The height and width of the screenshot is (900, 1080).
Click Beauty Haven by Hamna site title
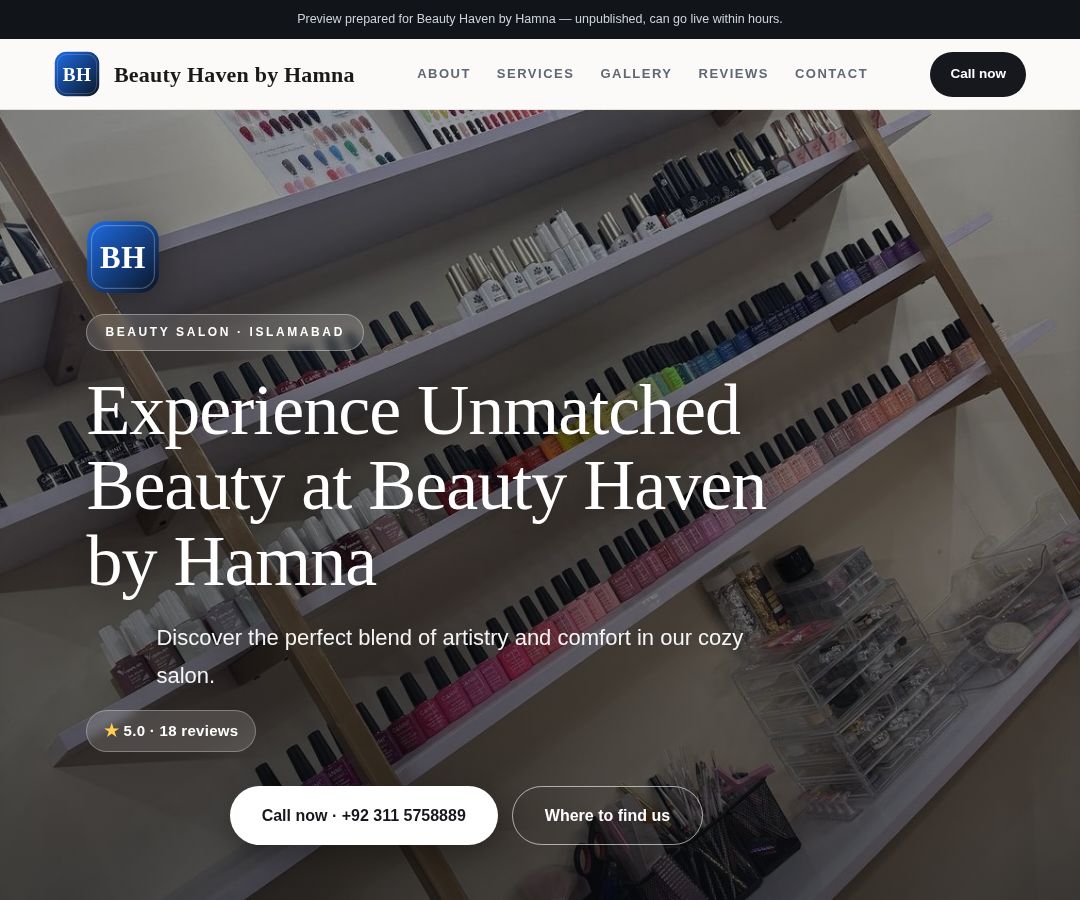[x=234, y=74]
